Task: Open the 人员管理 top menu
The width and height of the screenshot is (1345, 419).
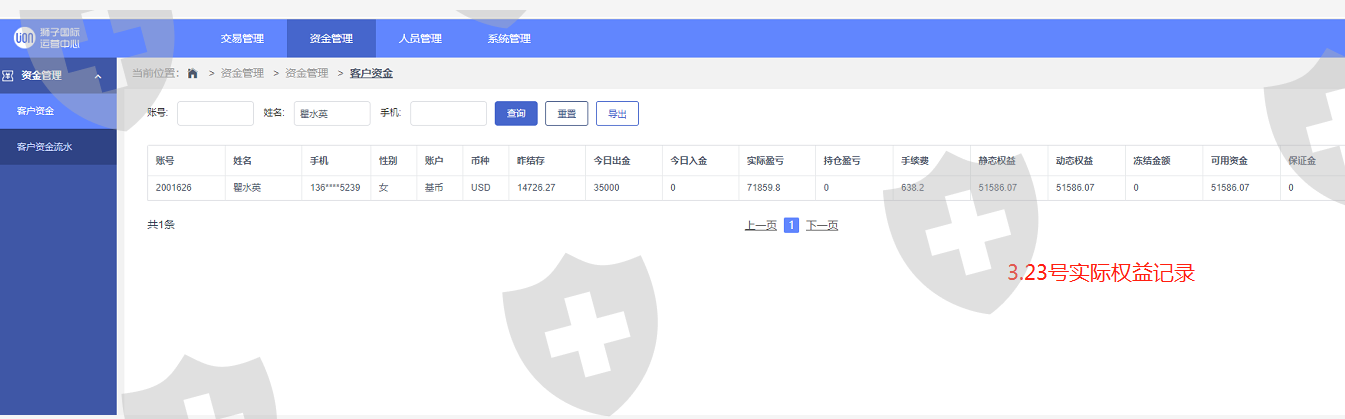Action: tap(420, 39)
